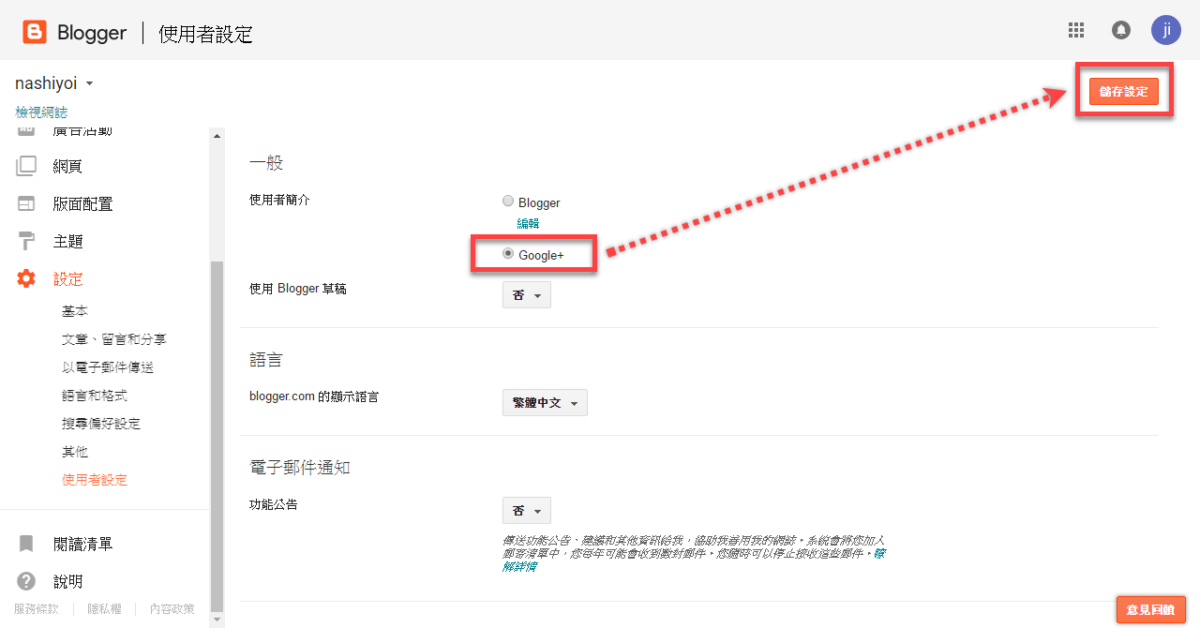Open the 設定 menu item
The image size is (1200, 628).
68,279
